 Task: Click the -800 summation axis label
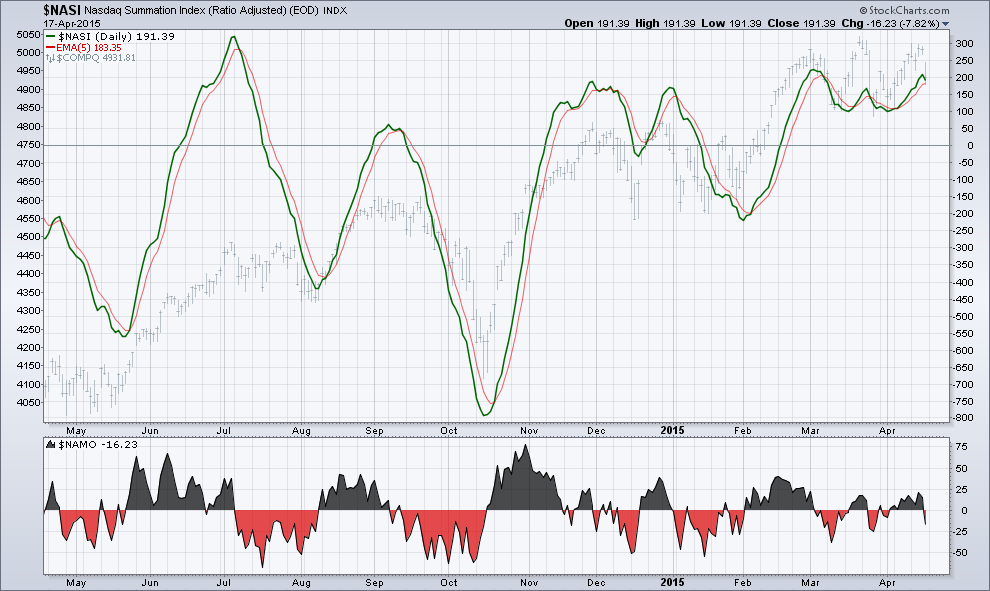(x=962, y=418)
